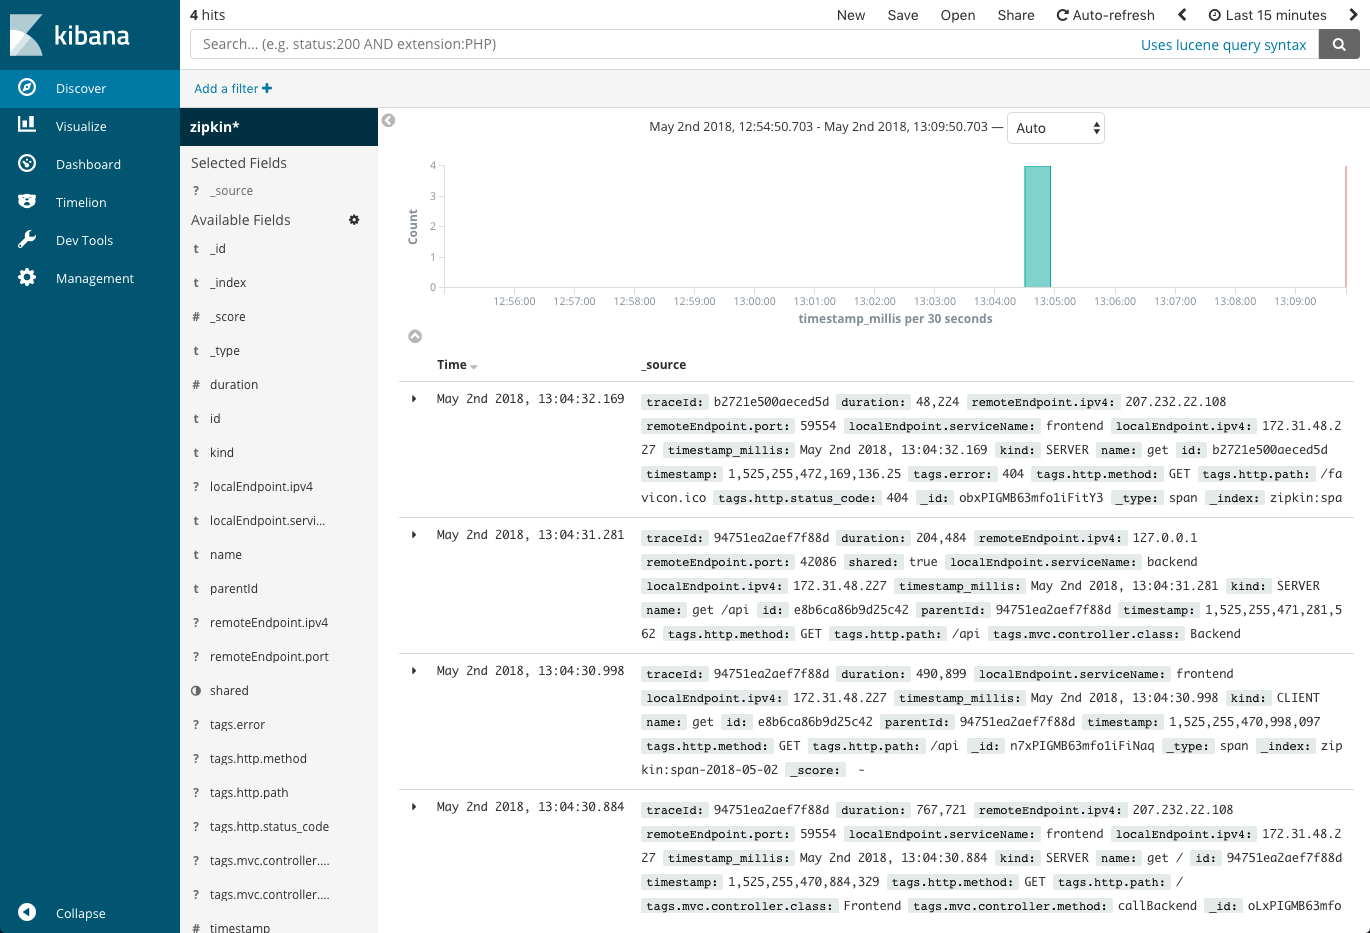Open the zipkin* index pattern selector
Image resolution: width=1370 pixels, height=933 pixels.
point(279,127)
